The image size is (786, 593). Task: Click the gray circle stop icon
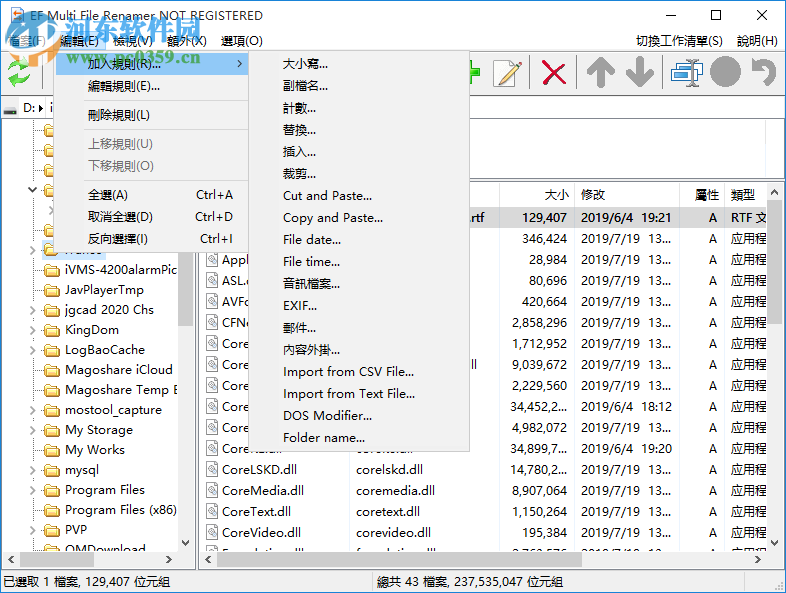725,72
